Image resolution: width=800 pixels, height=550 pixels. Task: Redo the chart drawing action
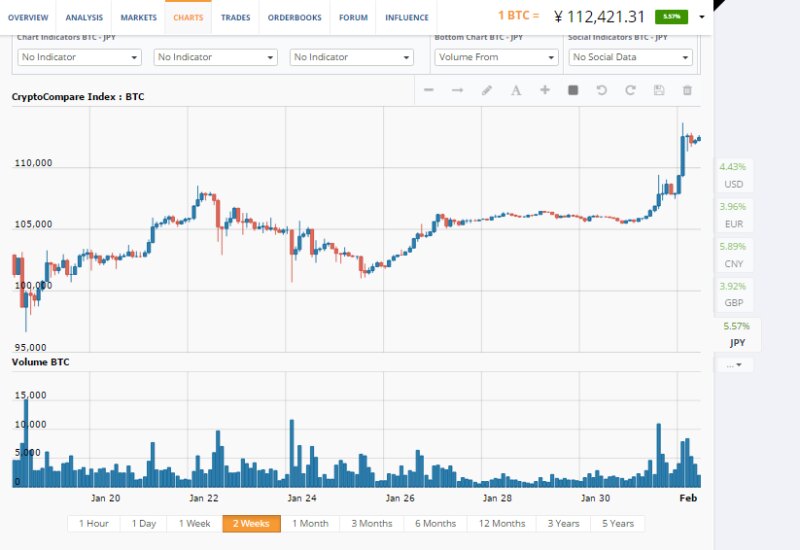630,90
